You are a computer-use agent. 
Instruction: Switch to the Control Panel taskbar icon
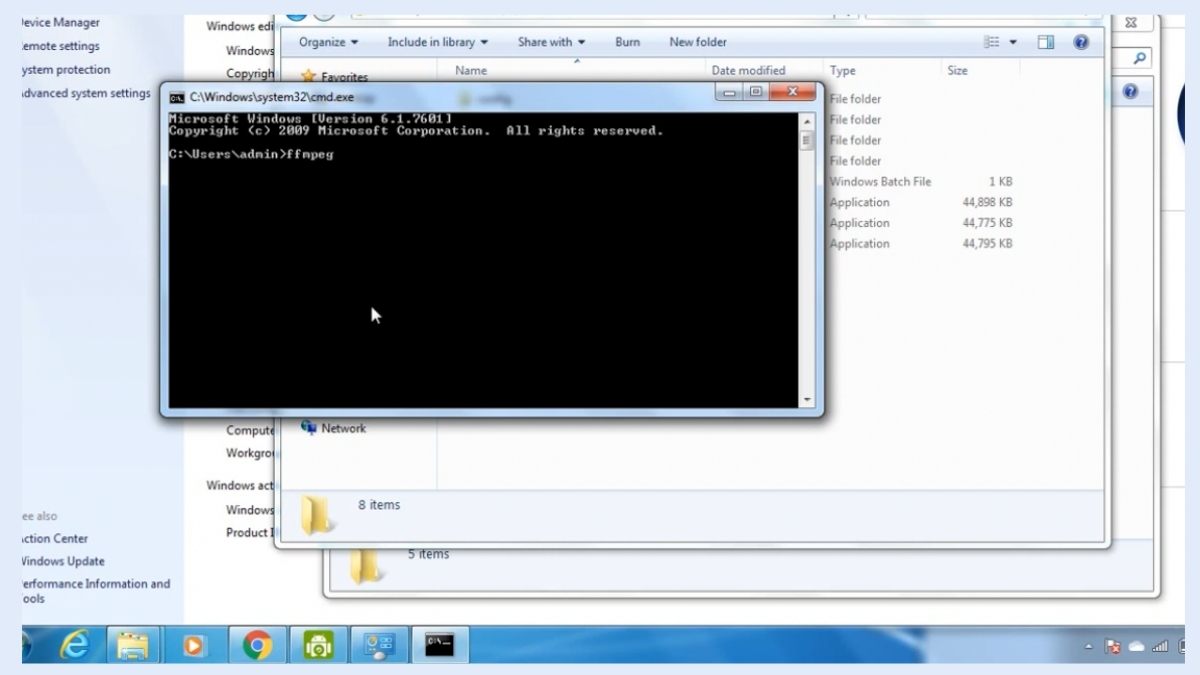(x=379, y=646)
